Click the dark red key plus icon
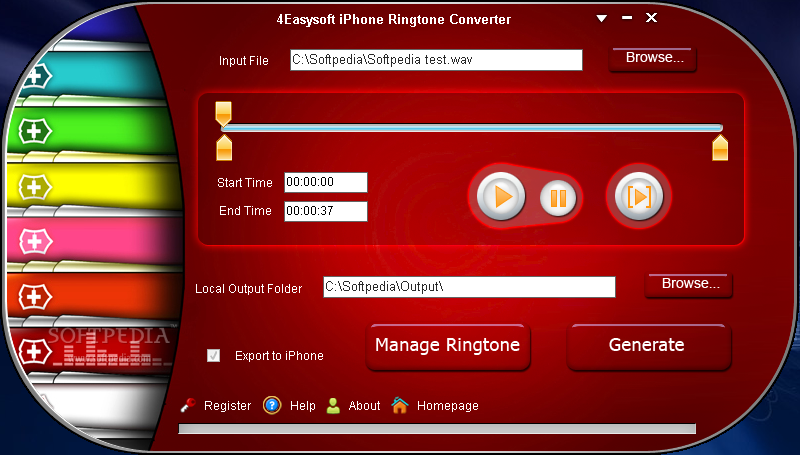The height and width of the screenshot is (455, 800). coord(35,352)
